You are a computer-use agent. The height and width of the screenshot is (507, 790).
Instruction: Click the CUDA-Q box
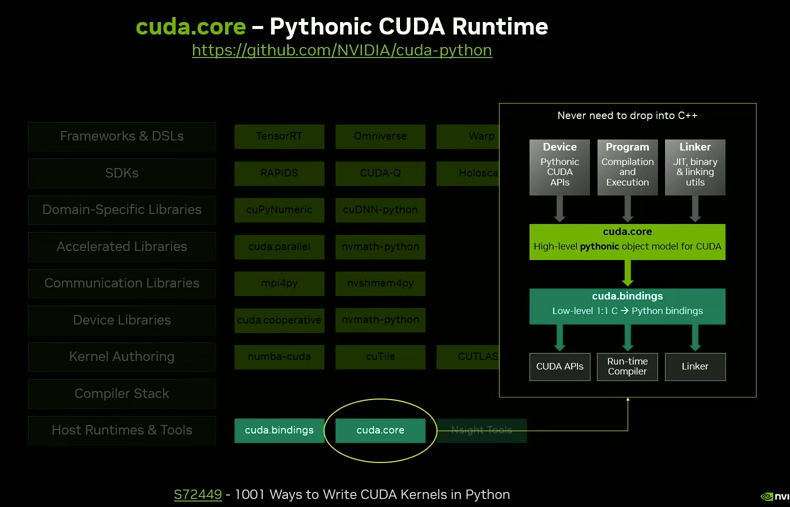coord(380,173)
